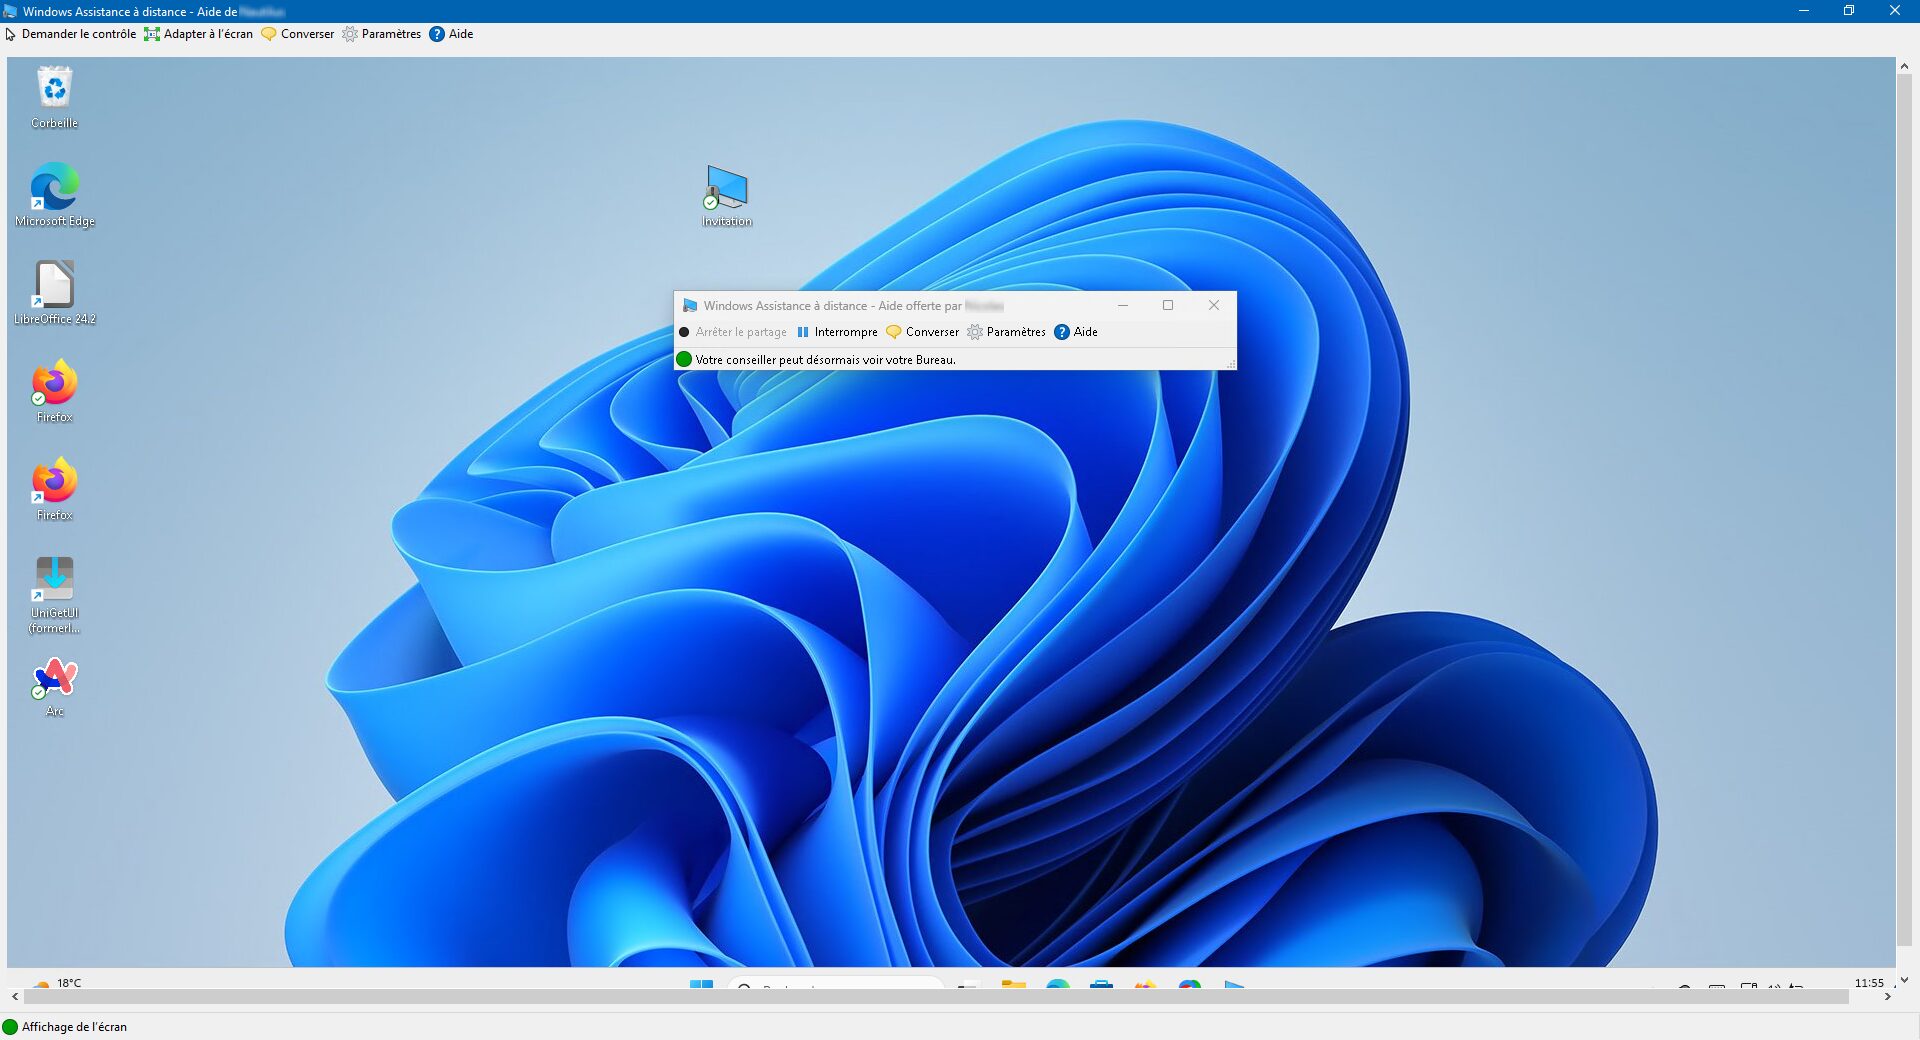Click the 18°C weather widget
This screenshot has height=1040, width=1920.
58,982
